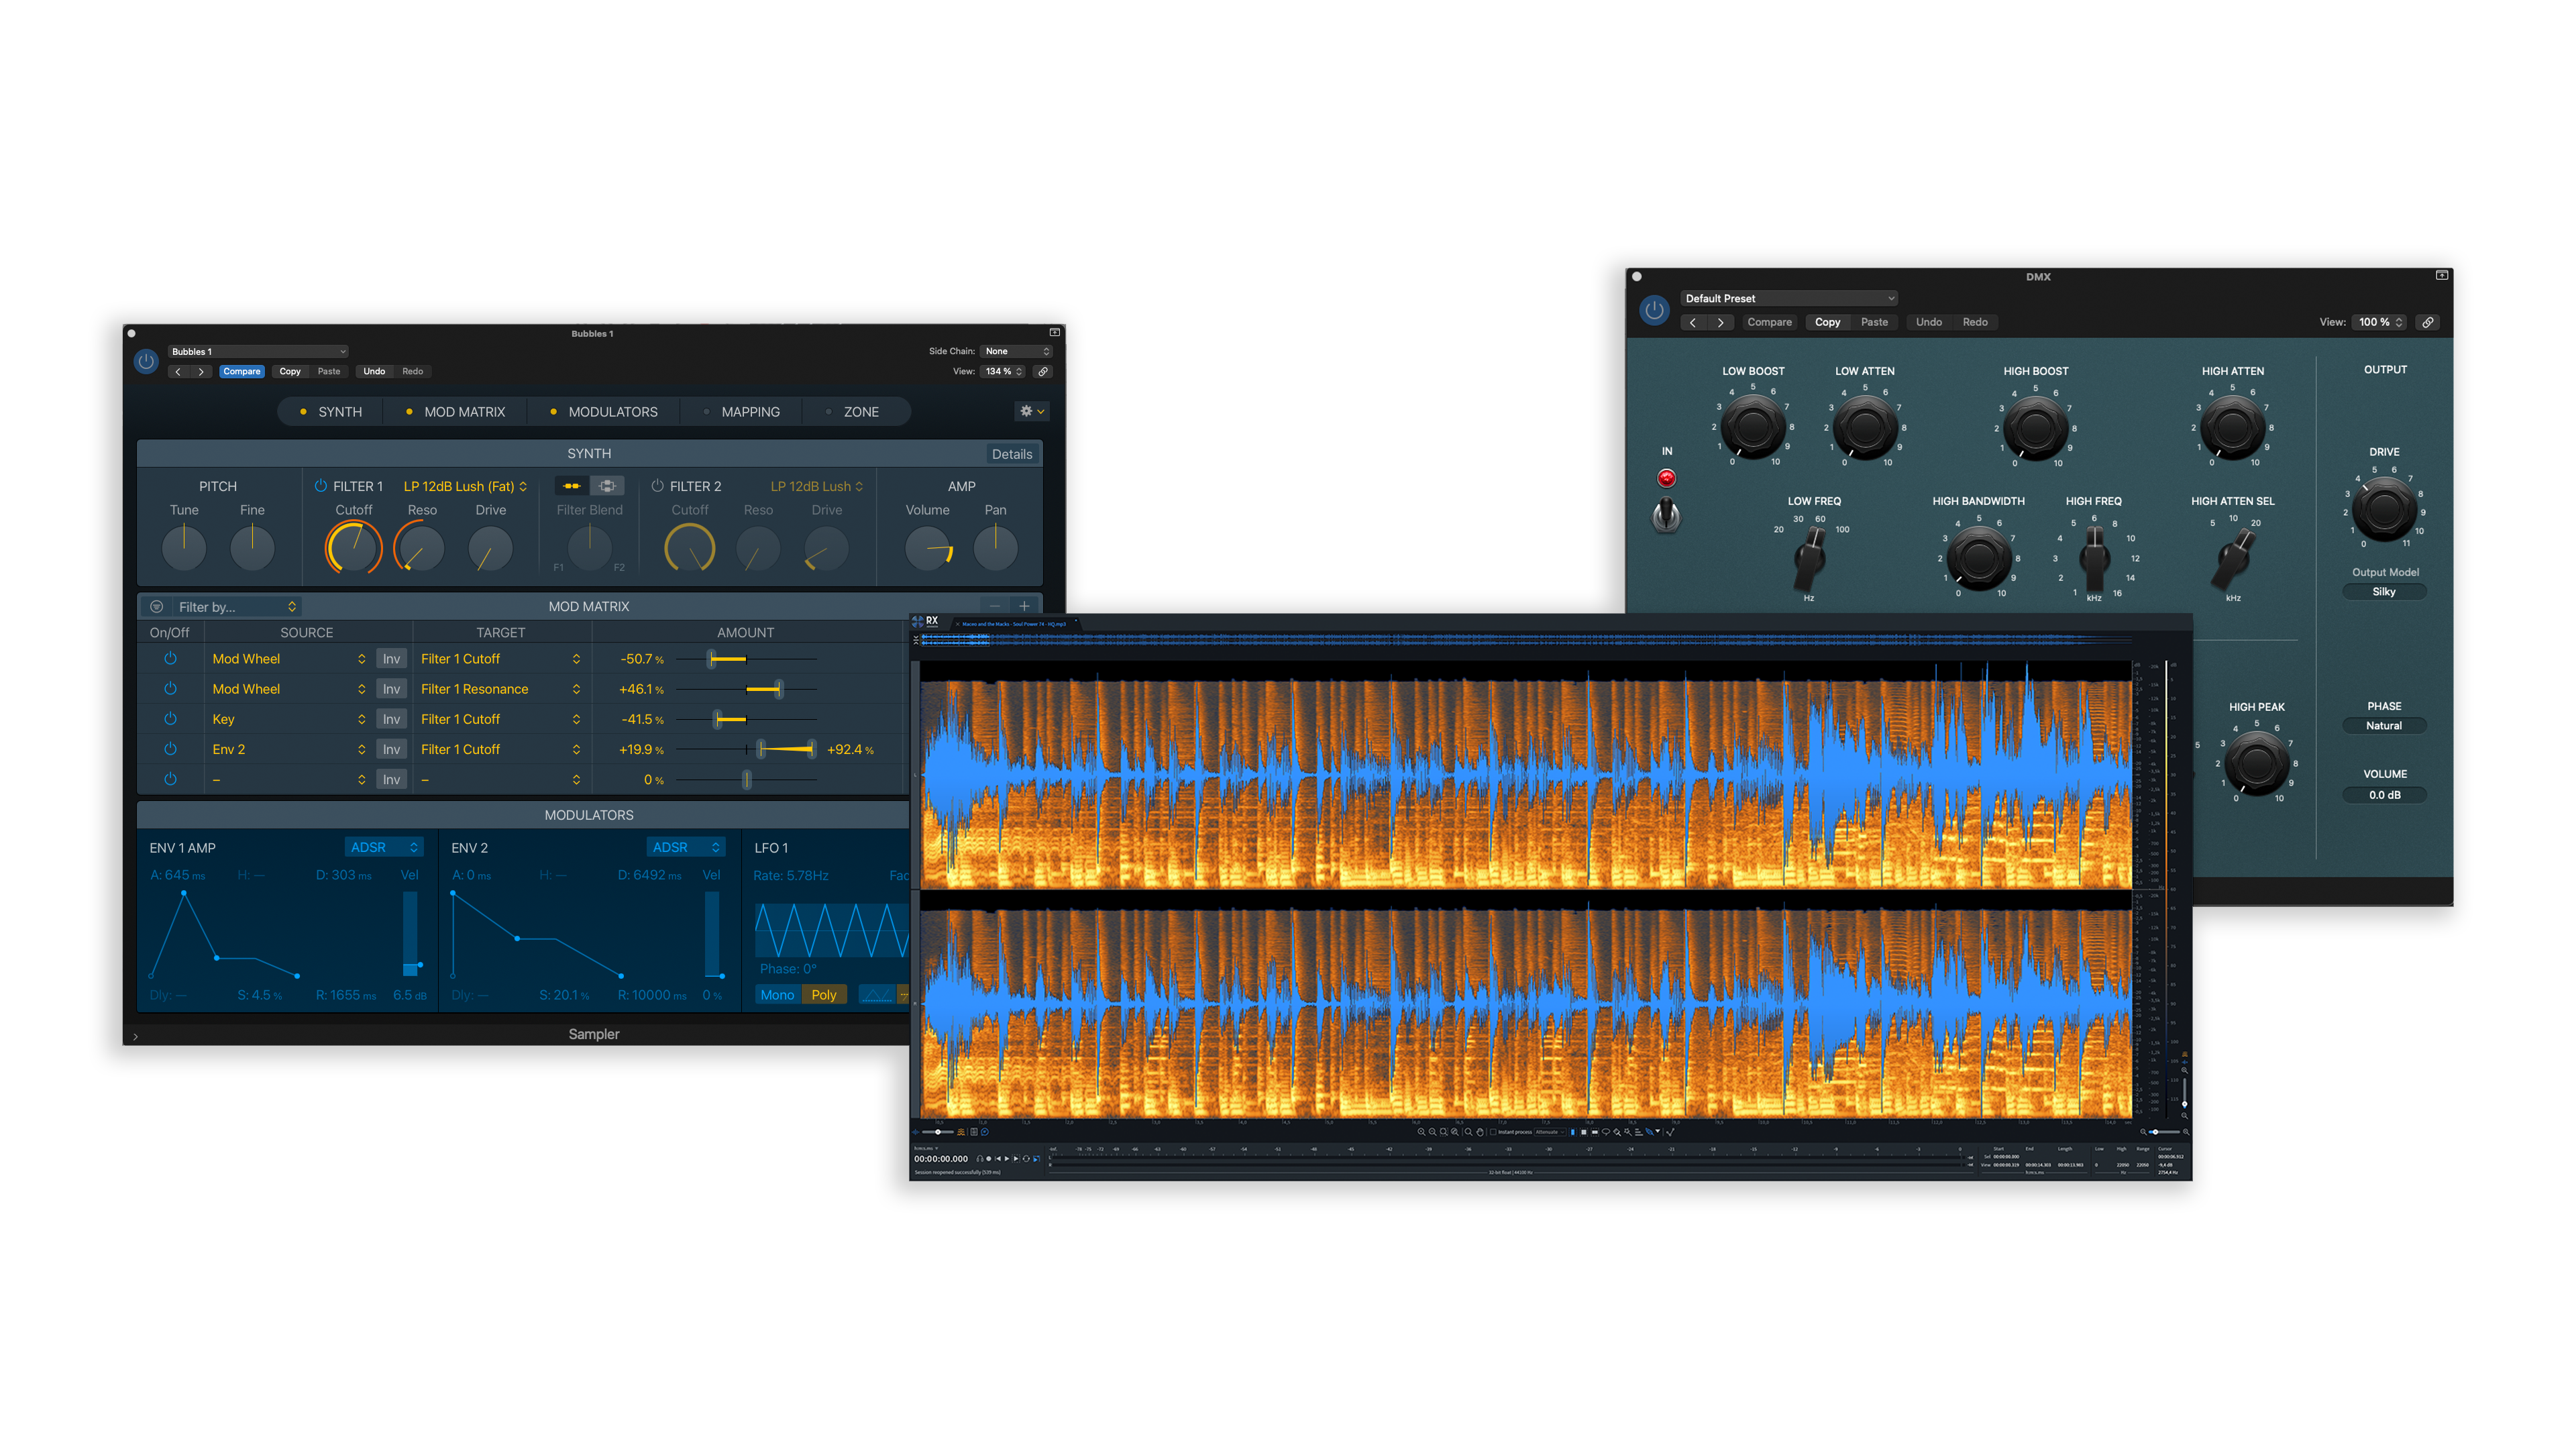Click the Silky Output Model field
This screenshot has height=1449, width=2576.
pos(2383,592)
